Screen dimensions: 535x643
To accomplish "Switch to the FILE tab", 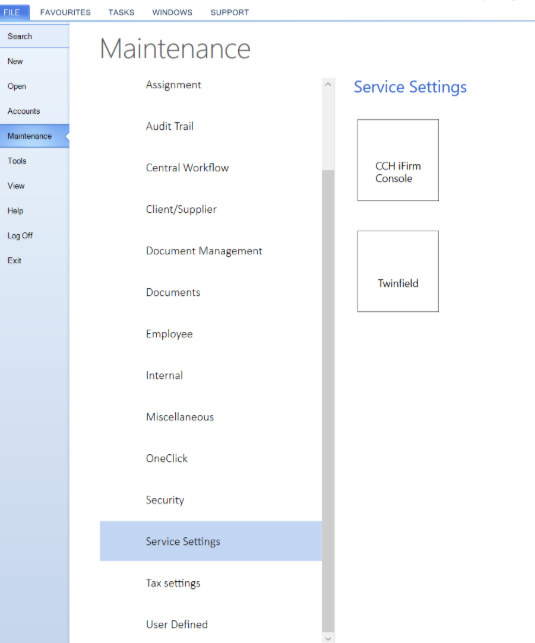I will click(12, 12).
